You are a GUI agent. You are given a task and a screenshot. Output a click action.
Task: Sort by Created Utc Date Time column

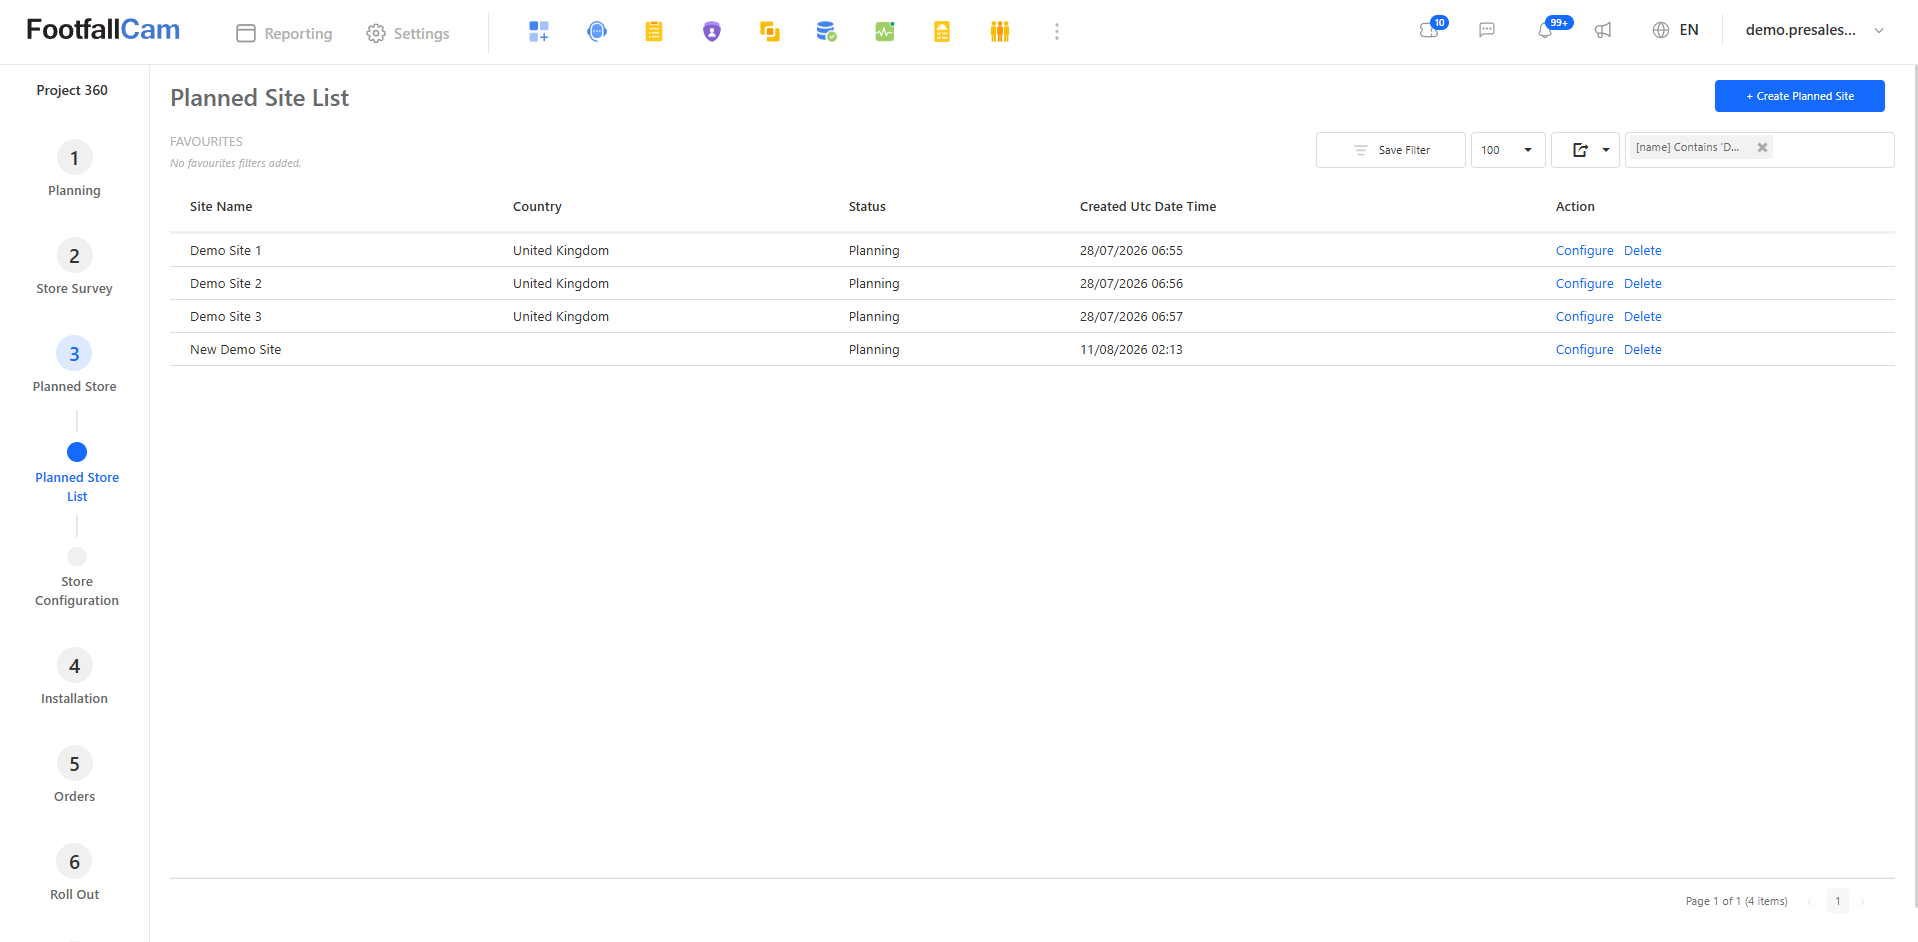point(1148,207)
